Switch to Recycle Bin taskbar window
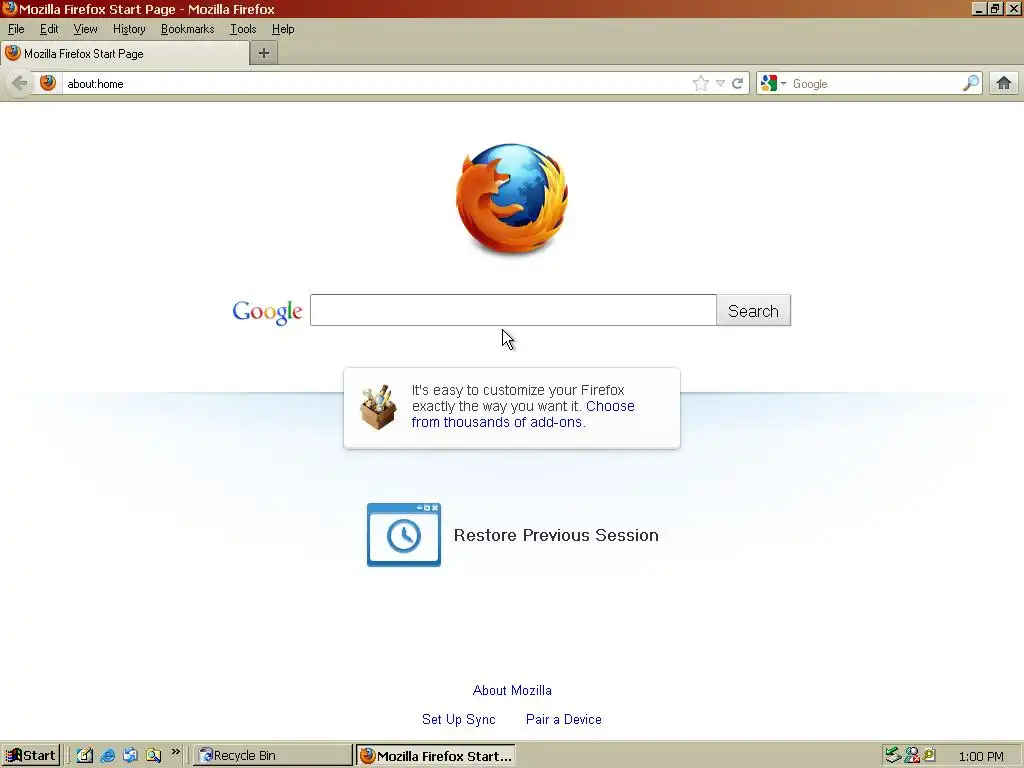This screenshot has width=1024, height=768. click(272, 756)
